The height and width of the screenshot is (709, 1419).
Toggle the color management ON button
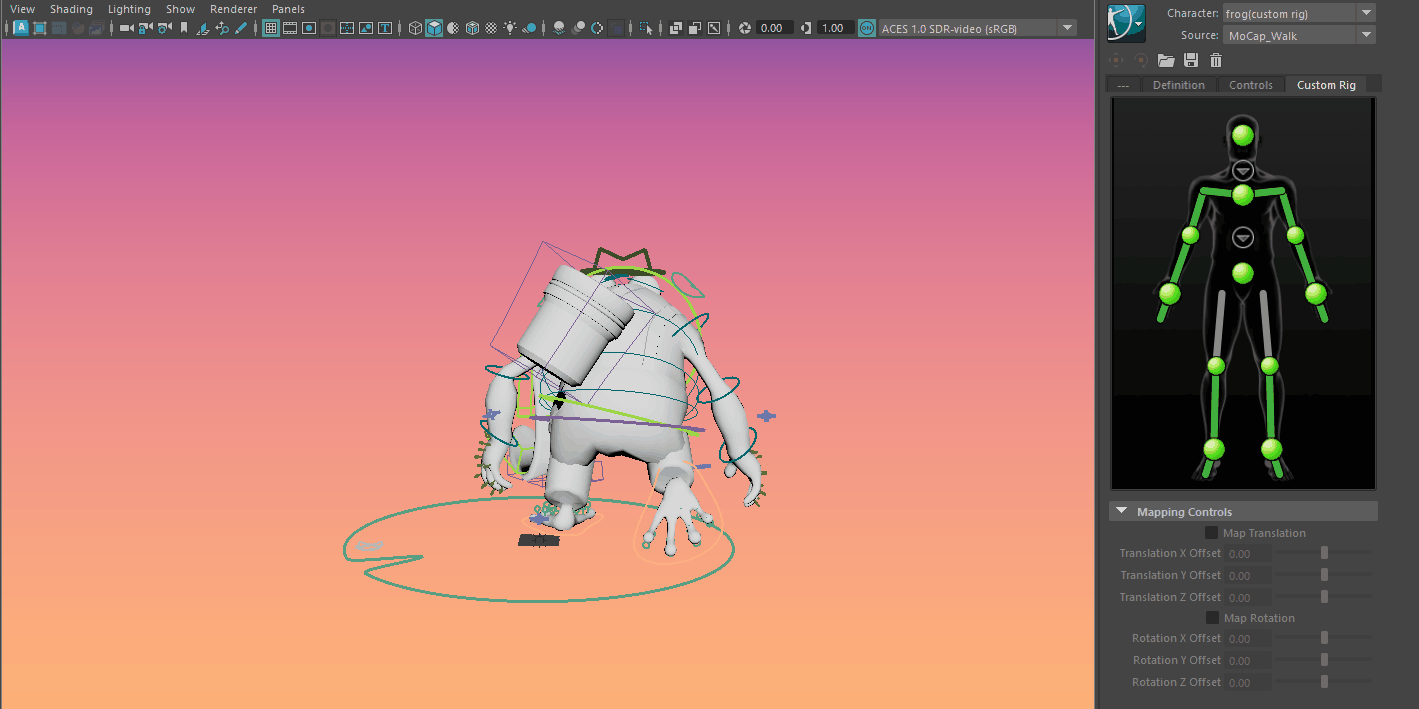click(x=867, y=28)
